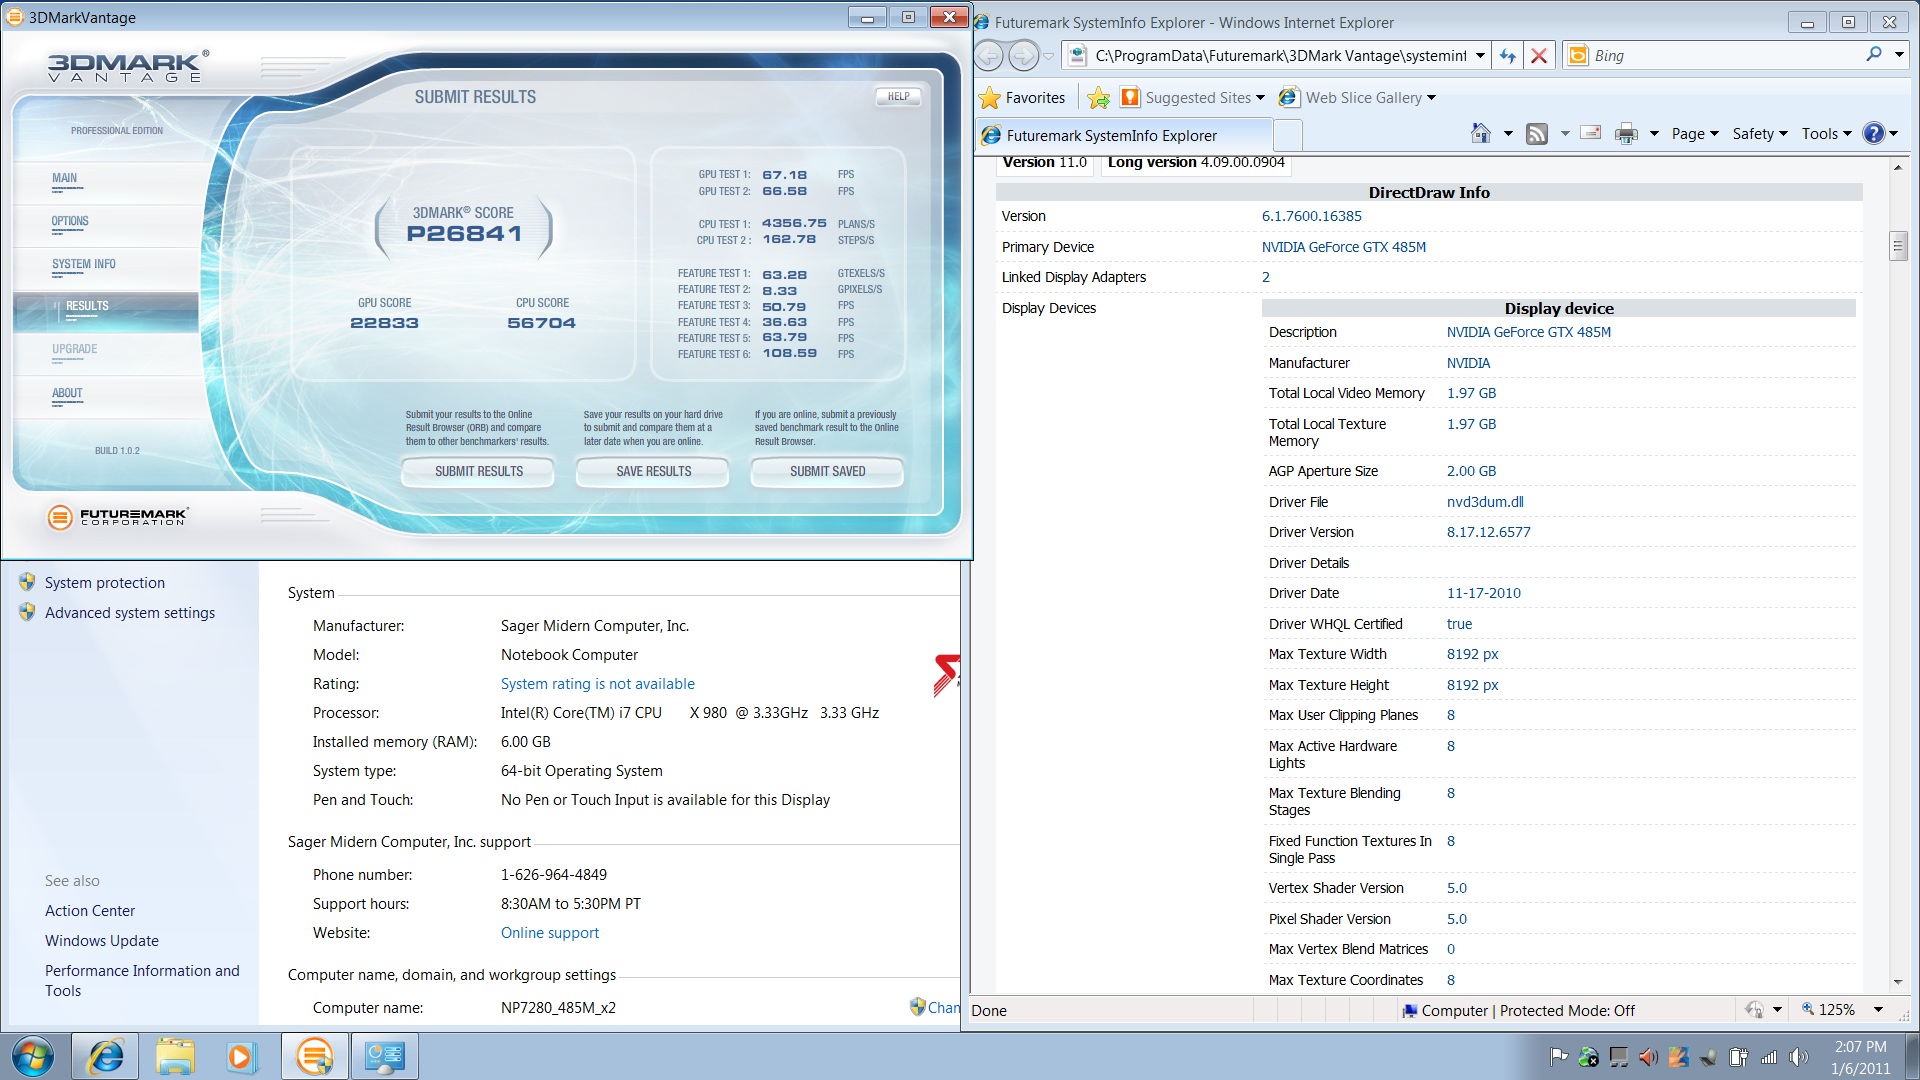Click System rating is not available link
The width and height of the screenshot is (1920, 1080).
[597, 684]
